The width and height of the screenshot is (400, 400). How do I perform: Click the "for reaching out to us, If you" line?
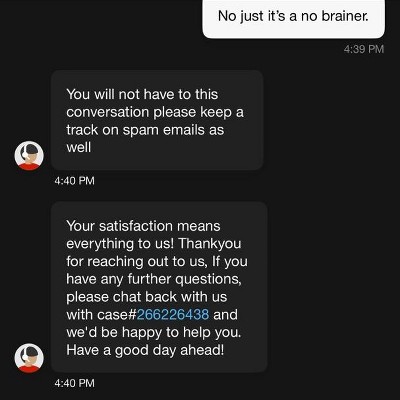(x=157, y=261)
